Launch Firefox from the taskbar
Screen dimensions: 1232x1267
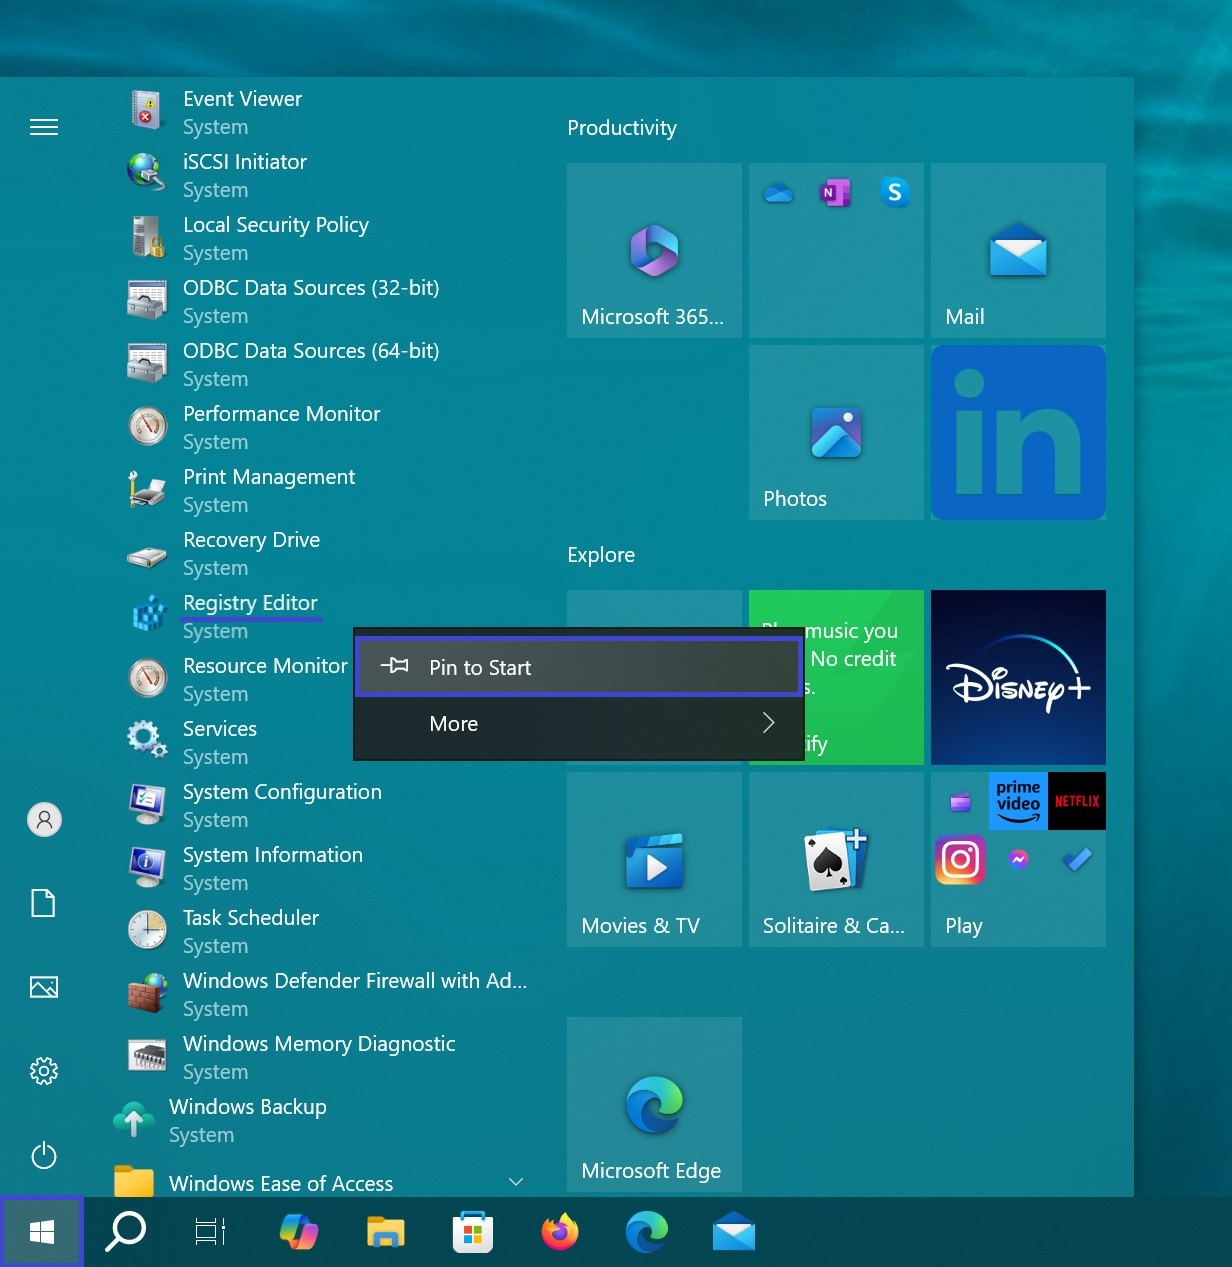coord(560,1232)
